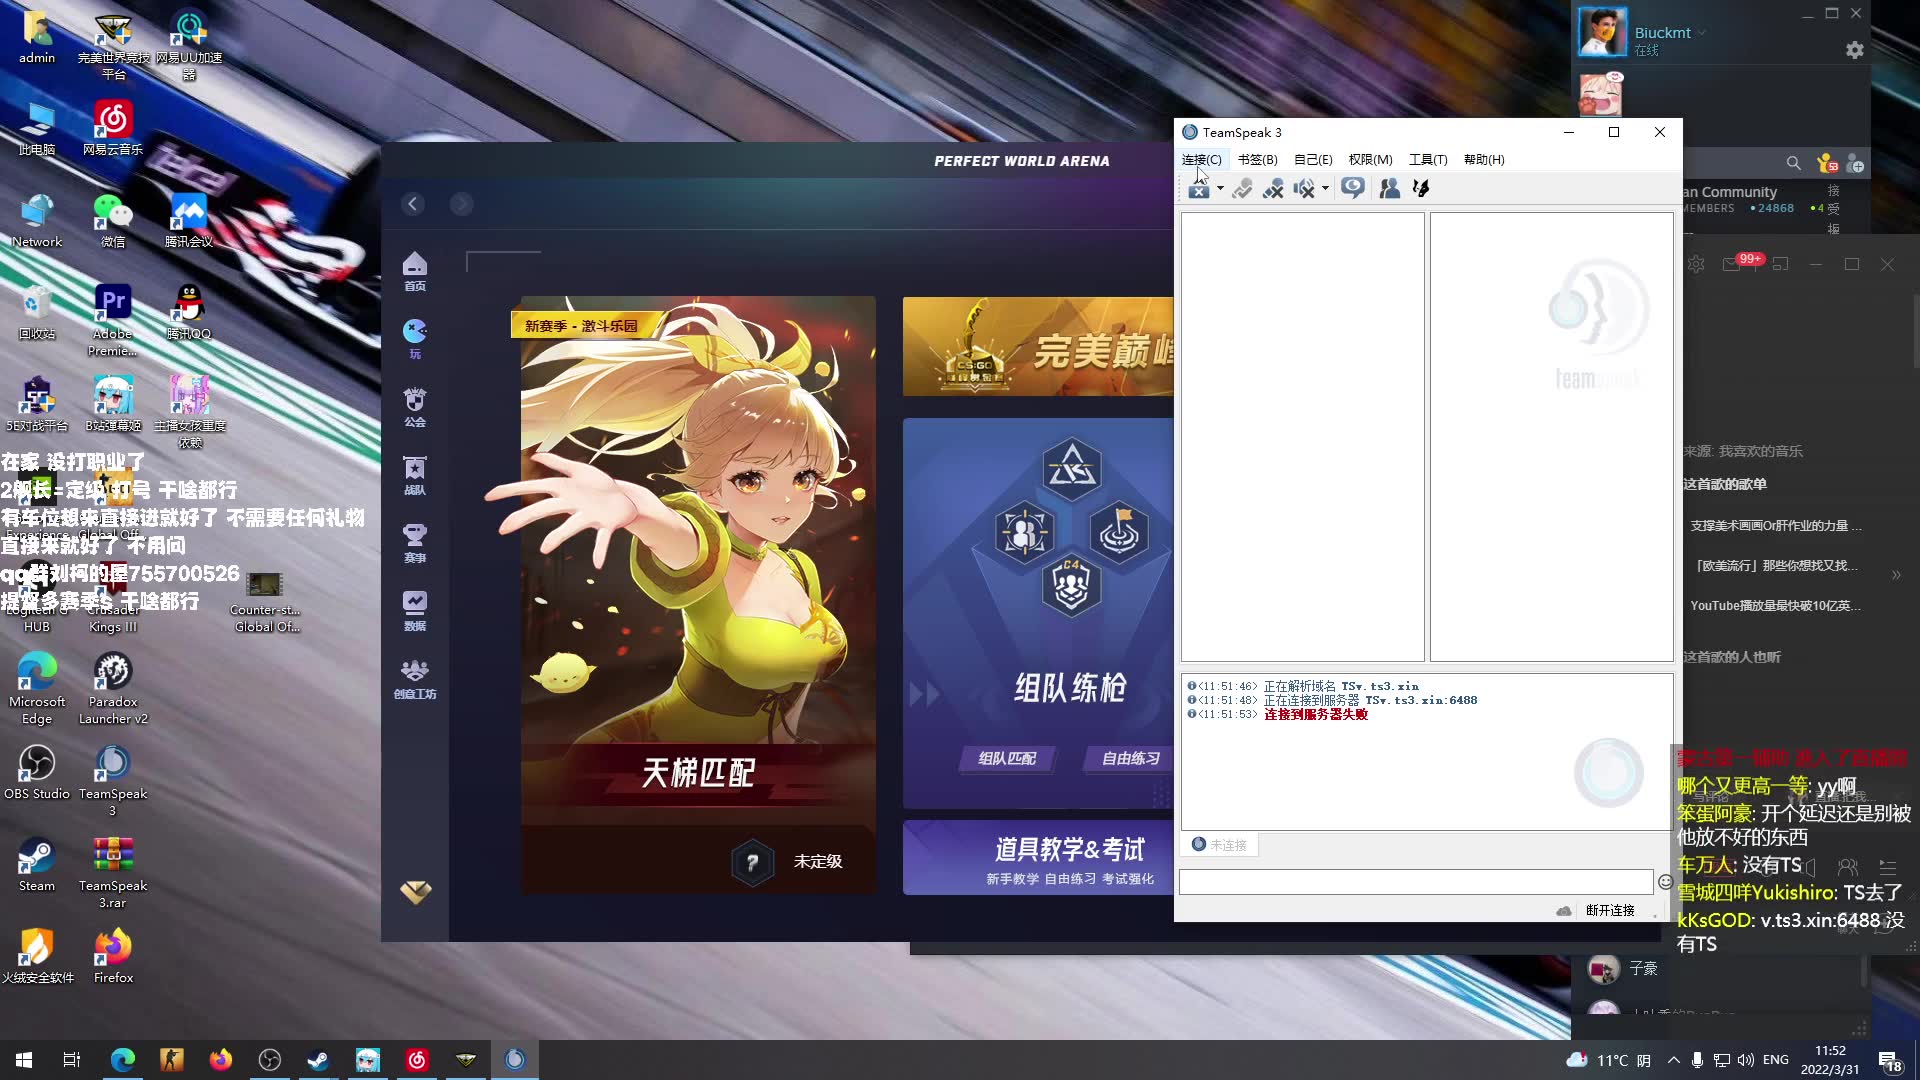Click the add friend icon in Steam
This screenshot has height=1080, width=1920.
pos(1856,163)
